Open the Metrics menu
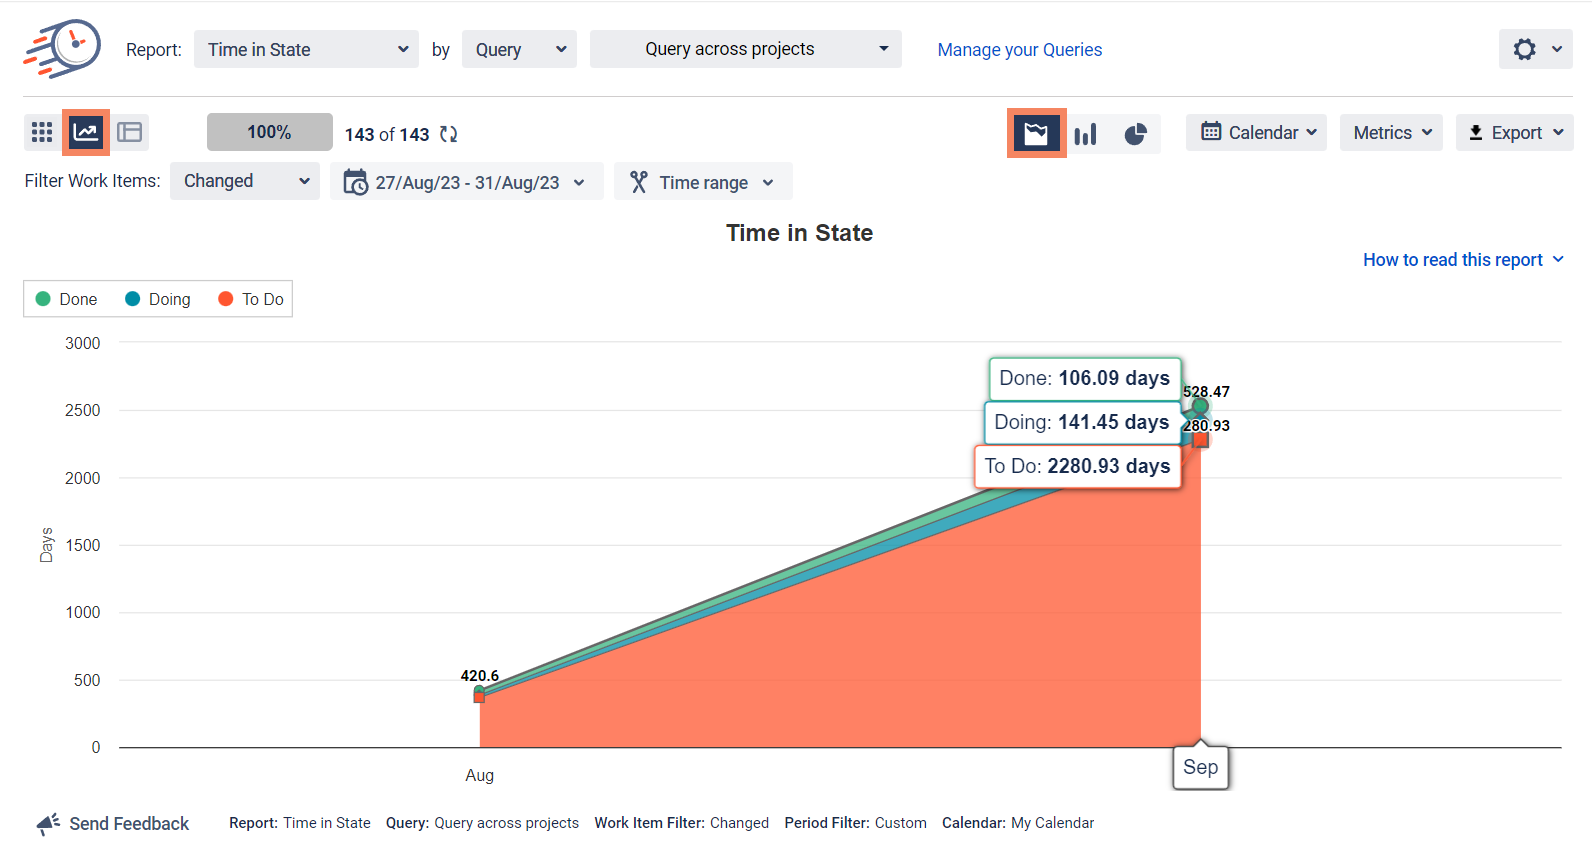1592x855 pixels. pyautogui.click(x=1391, y=132)
